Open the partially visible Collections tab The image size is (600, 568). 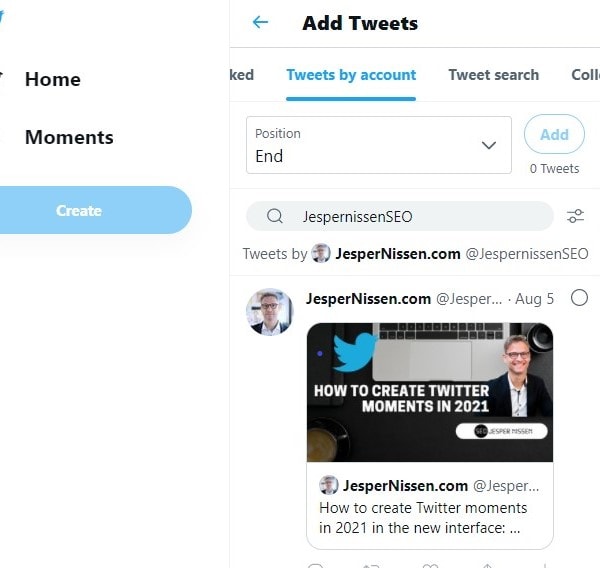click(585, 75)
